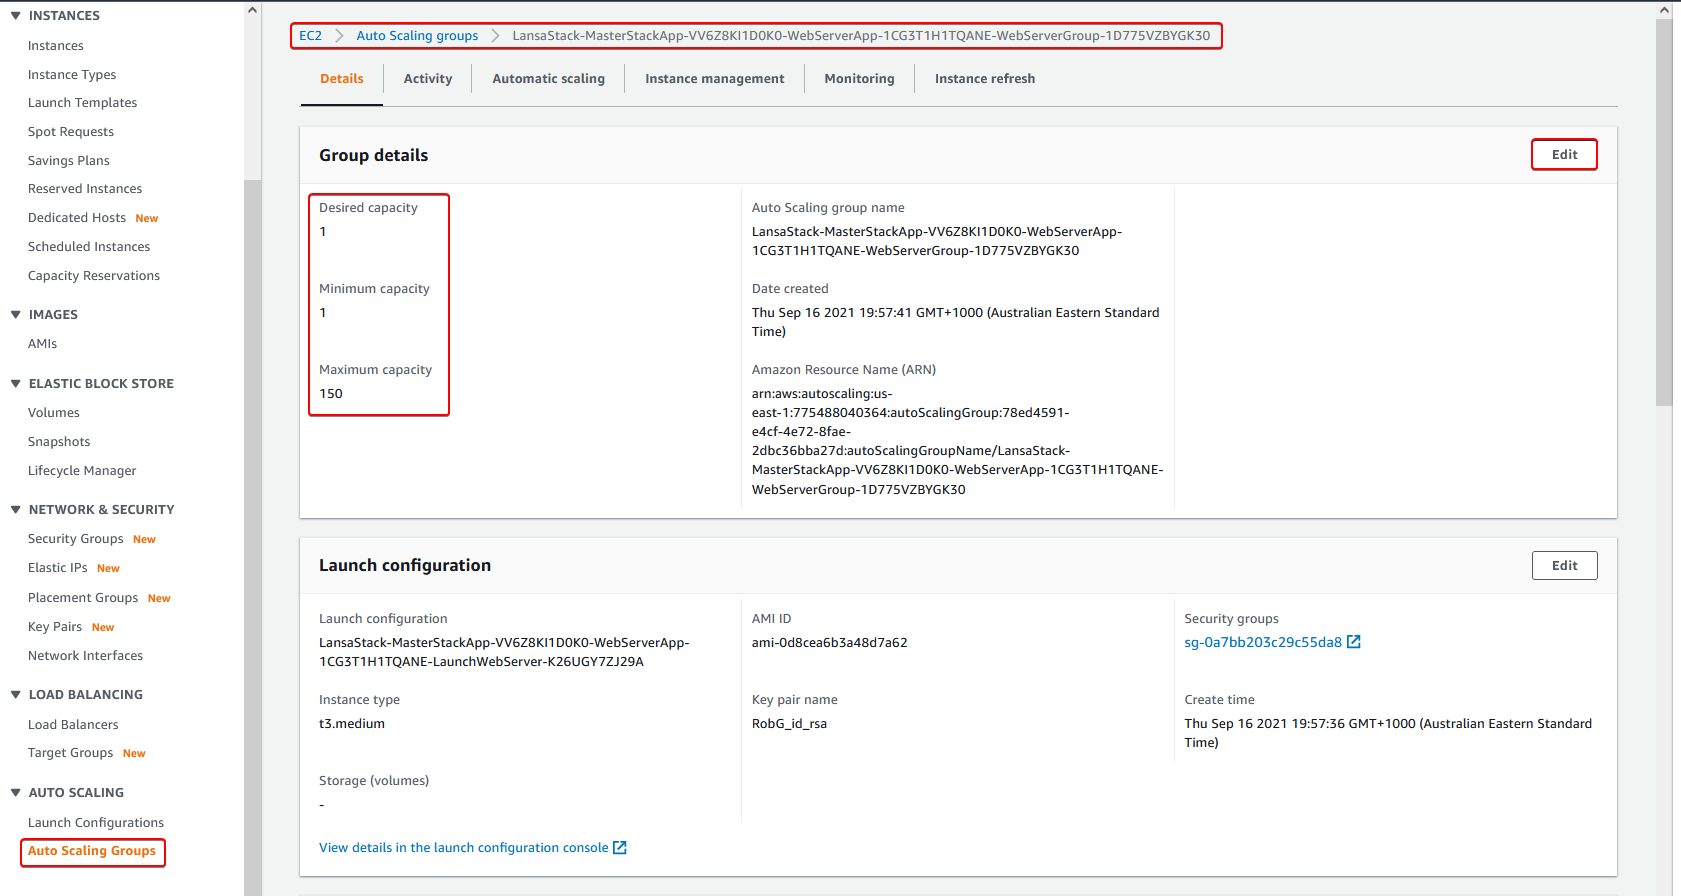Open Load Balancers page
This screenshot has width=1681, height=896.
point(73,725)
